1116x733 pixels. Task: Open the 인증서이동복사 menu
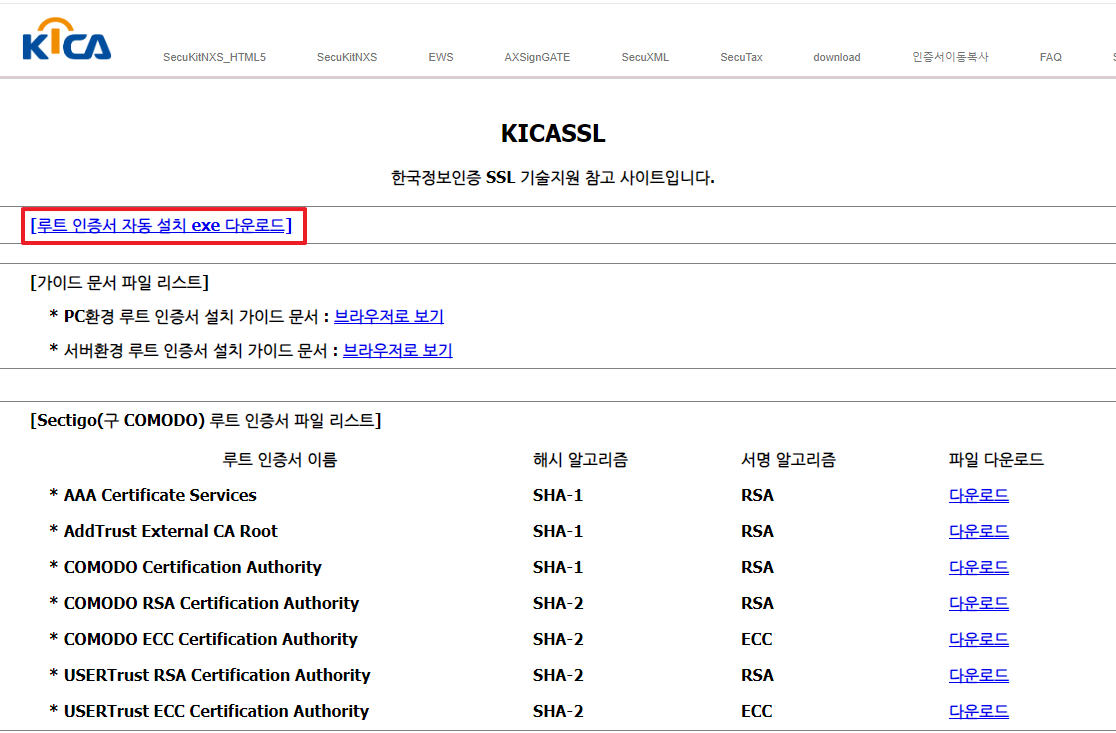tap(950, 57)
